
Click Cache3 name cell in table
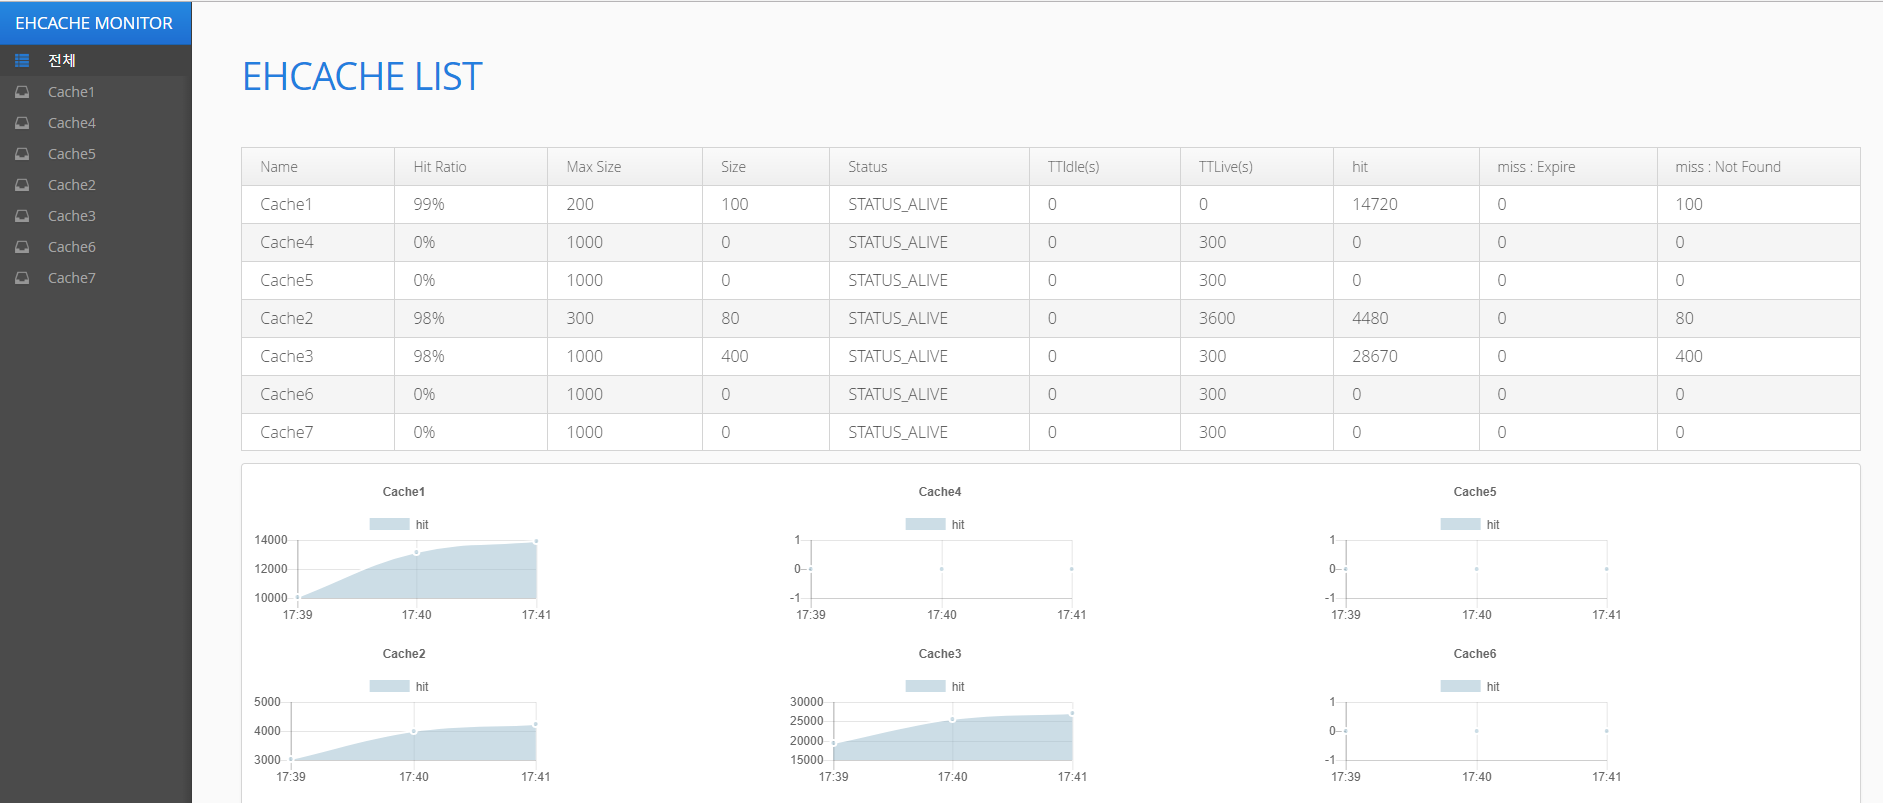(318, 356)
